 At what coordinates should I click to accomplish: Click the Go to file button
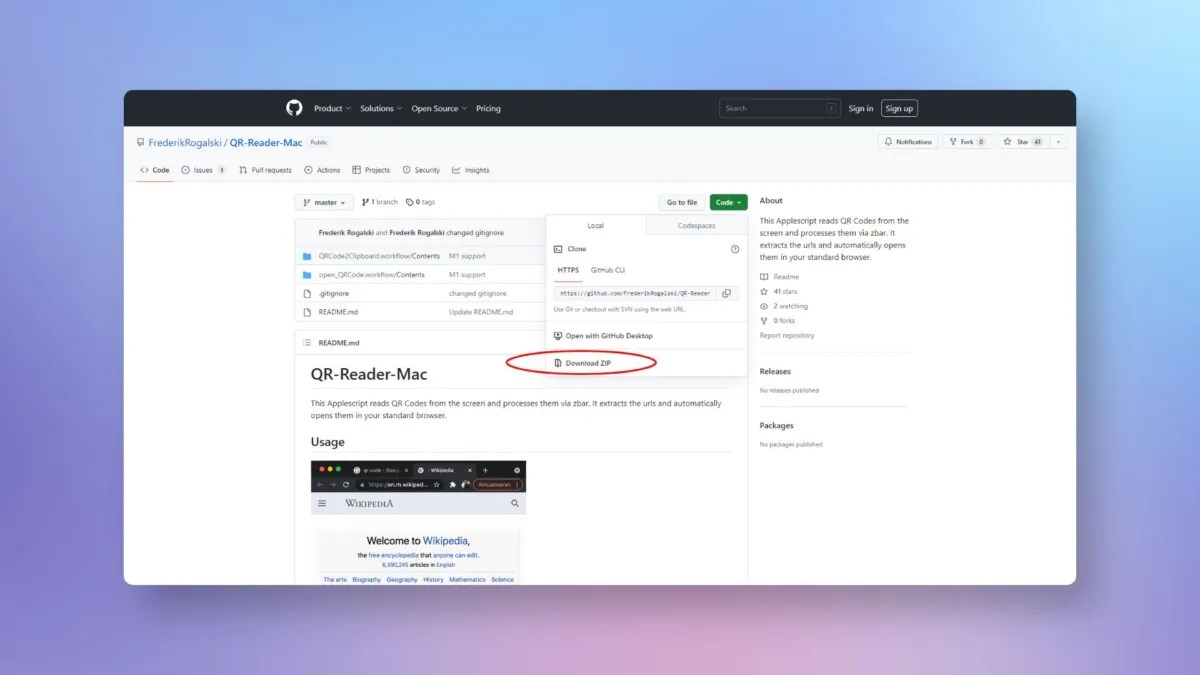point(682,202)
